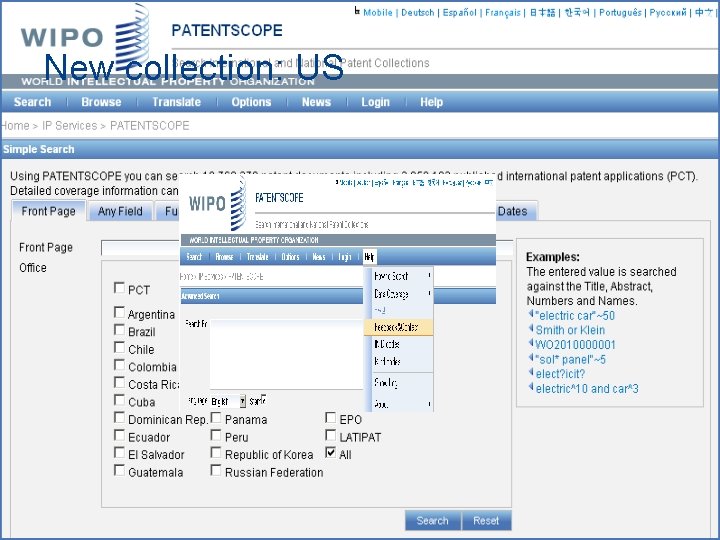
Task: Switch language to Français
Action: pos(503,12)
